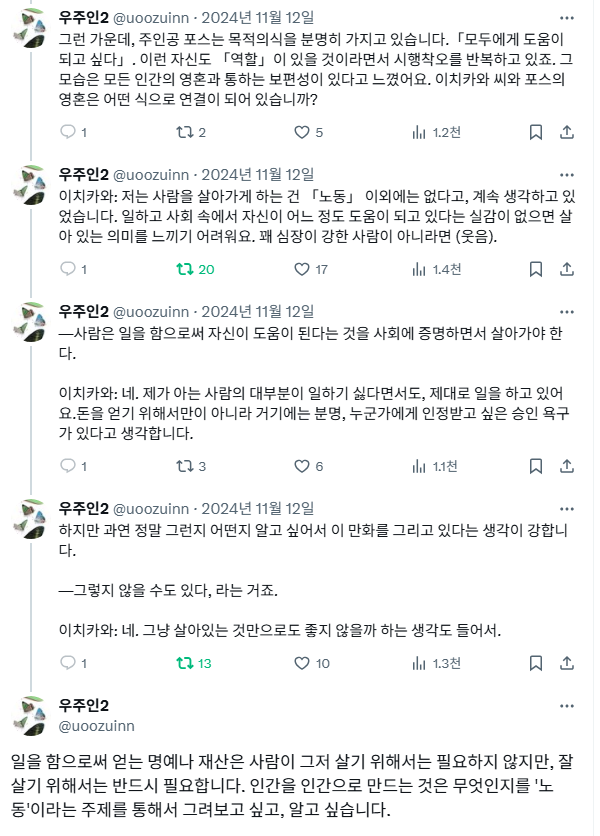The height and width of the screenshot is (836, 600).
Task: Share the tweet with 1.1천 views
Action: pos(566,466)
